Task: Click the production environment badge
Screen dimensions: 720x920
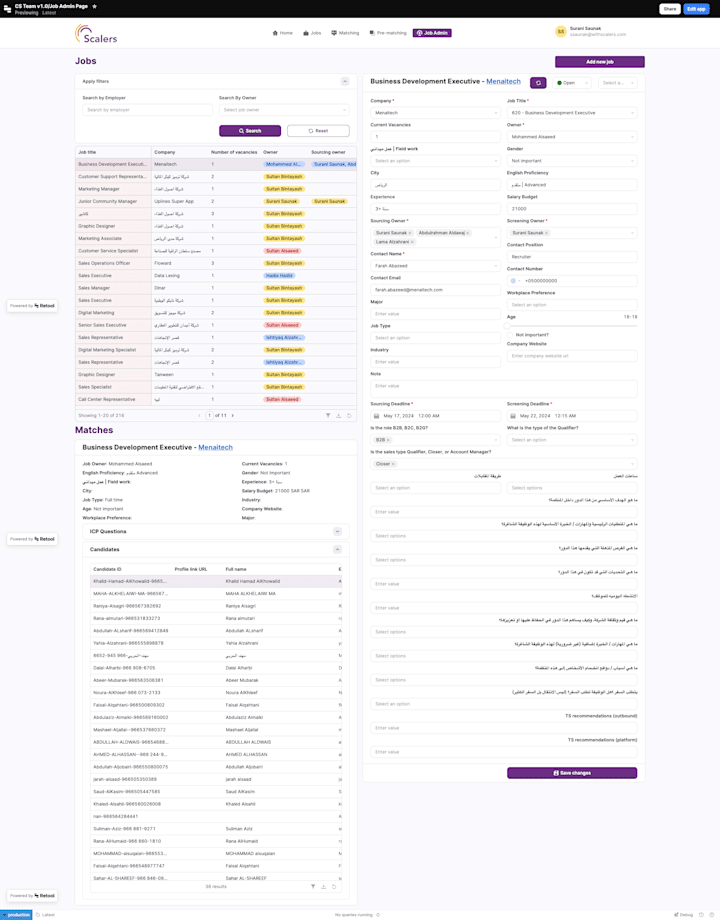Action: point(16,915)
